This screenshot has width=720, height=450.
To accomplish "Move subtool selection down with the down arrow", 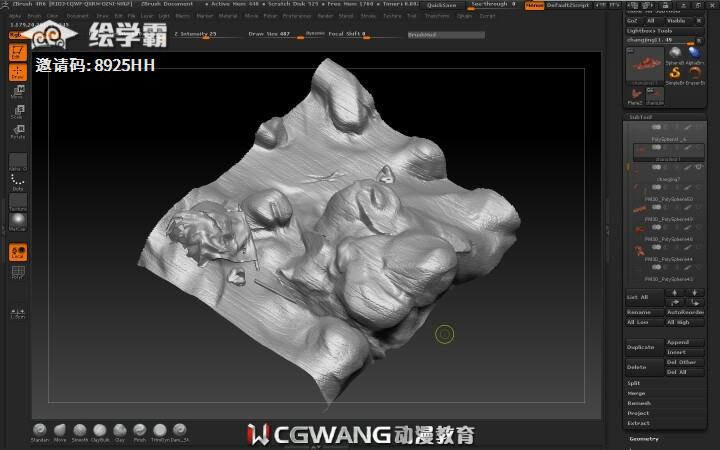I will pyautogui.click(x=694, y=292).
